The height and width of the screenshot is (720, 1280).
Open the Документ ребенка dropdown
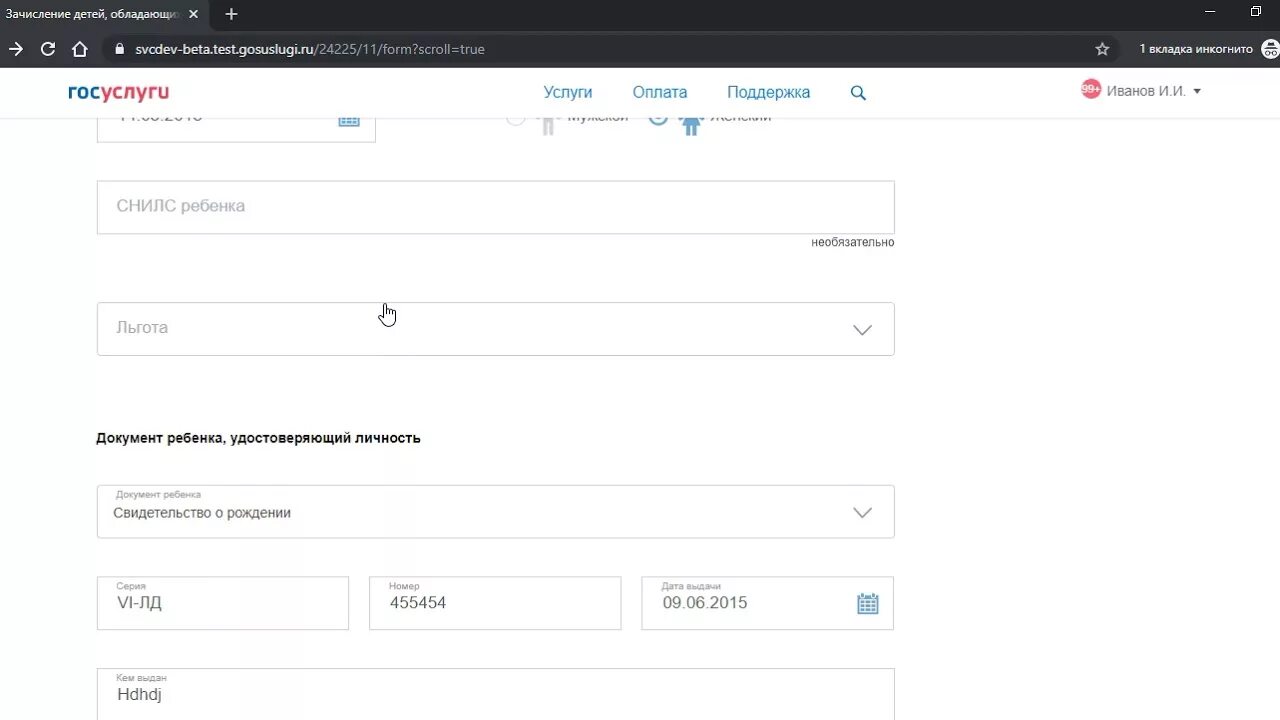pyautogui.click(x=495, y=511)
